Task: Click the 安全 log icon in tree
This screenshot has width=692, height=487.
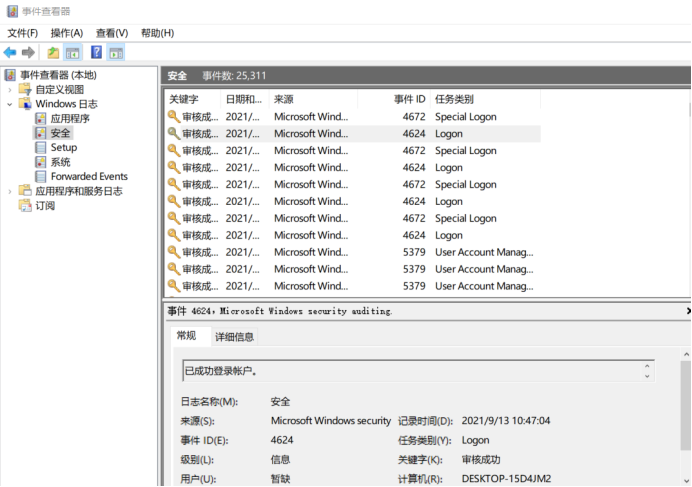Action: [x=41, y=133]
